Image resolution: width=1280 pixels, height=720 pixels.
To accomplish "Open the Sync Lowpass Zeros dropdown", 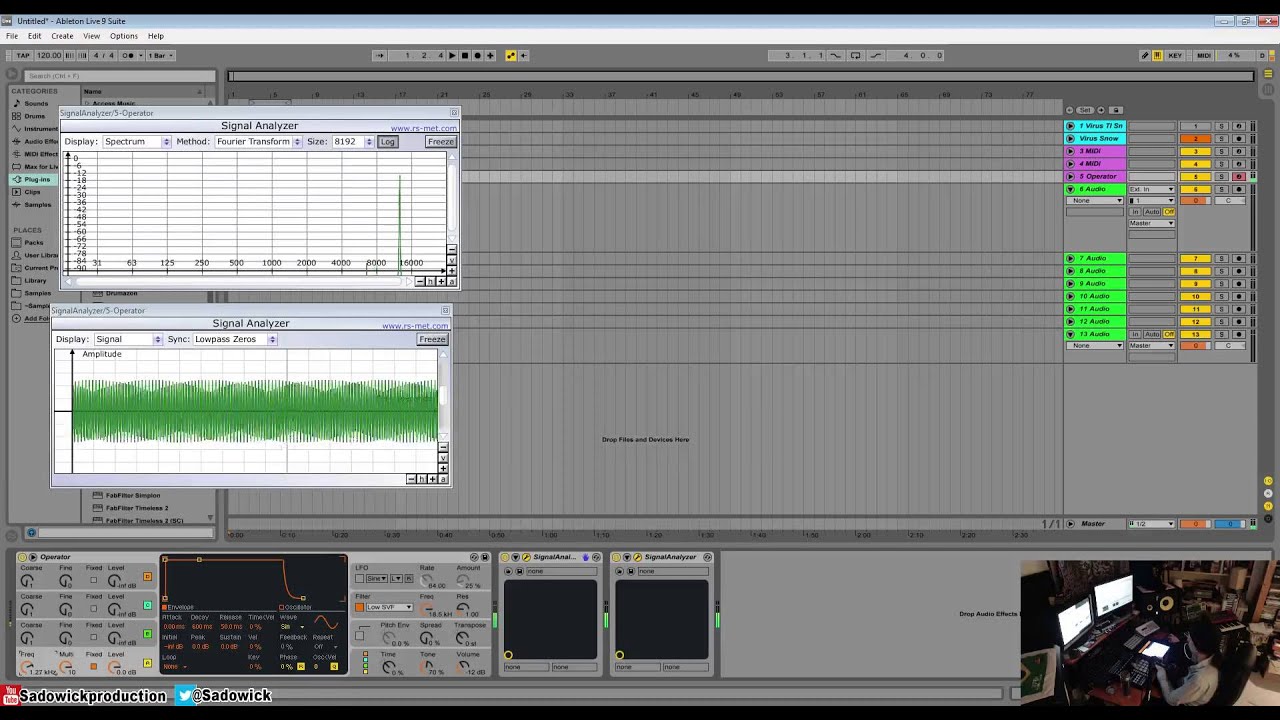I will point(234,340).
